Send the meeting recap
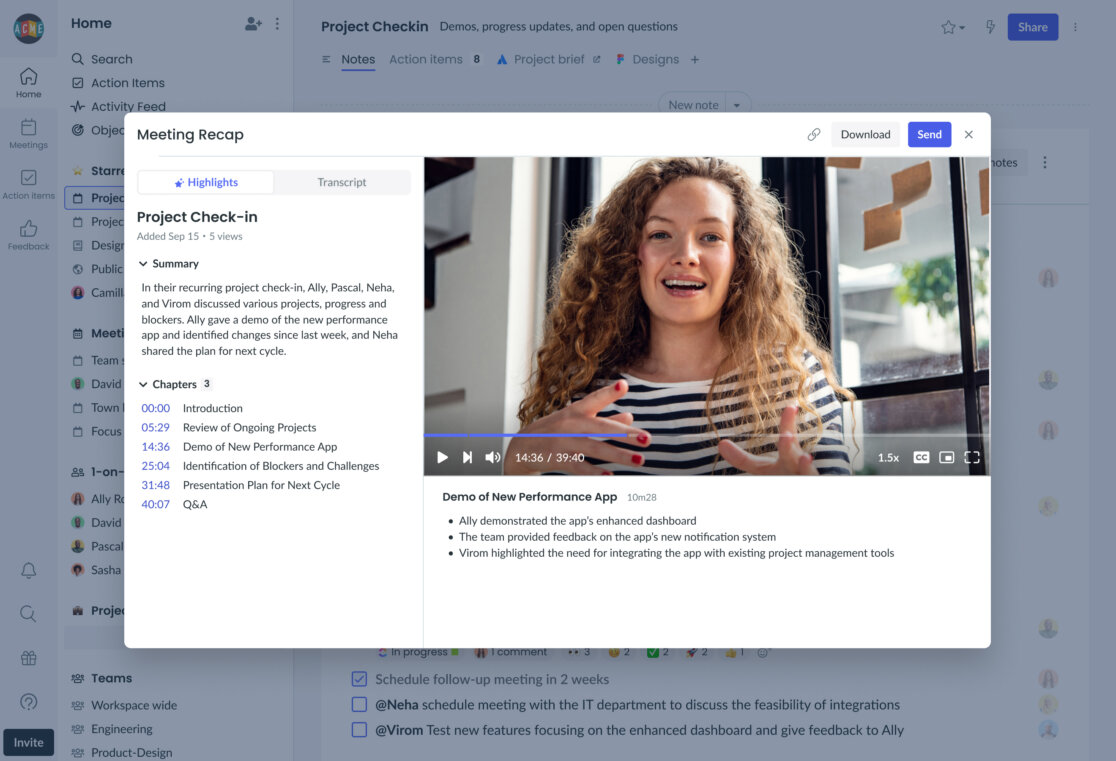This screenshot has width=1116, height=761. click(929, 135)
